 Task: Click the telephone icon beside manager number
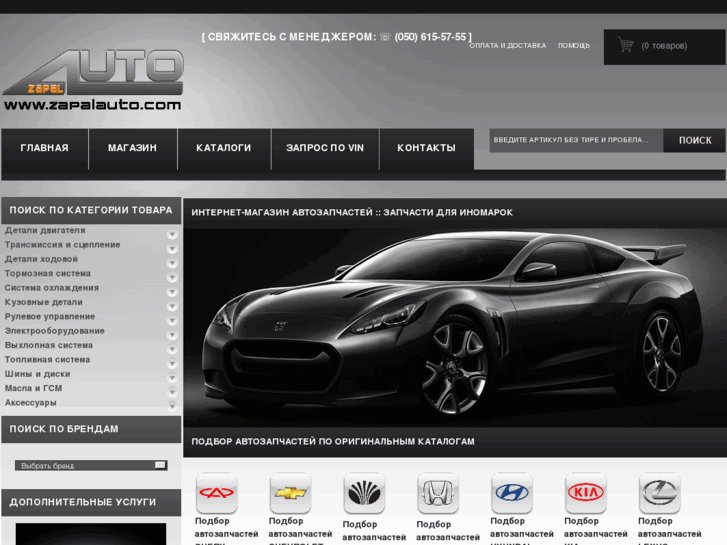click(x=385, y=37)
